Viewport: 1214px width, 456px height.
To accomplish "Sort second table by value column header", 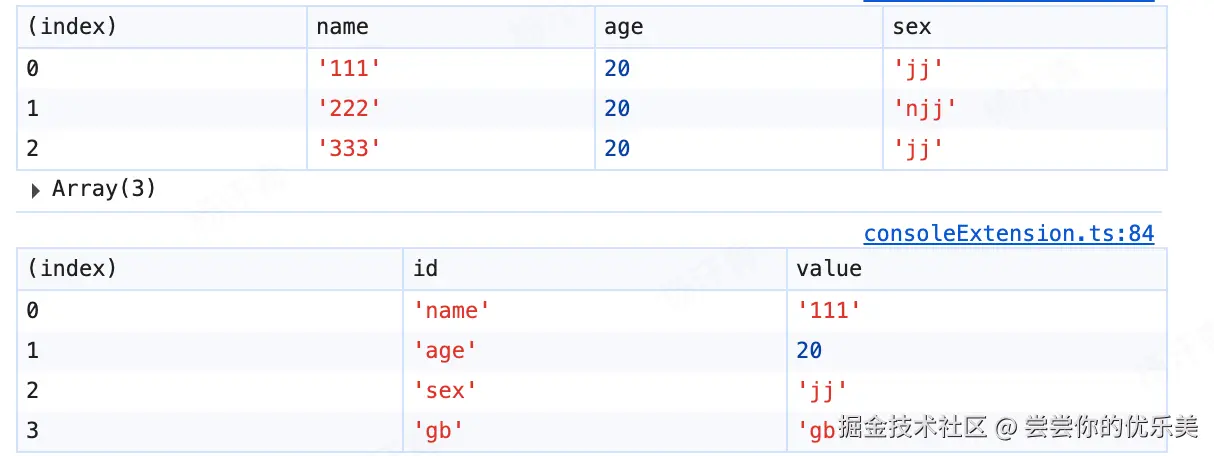I will [x=829, y=268].
